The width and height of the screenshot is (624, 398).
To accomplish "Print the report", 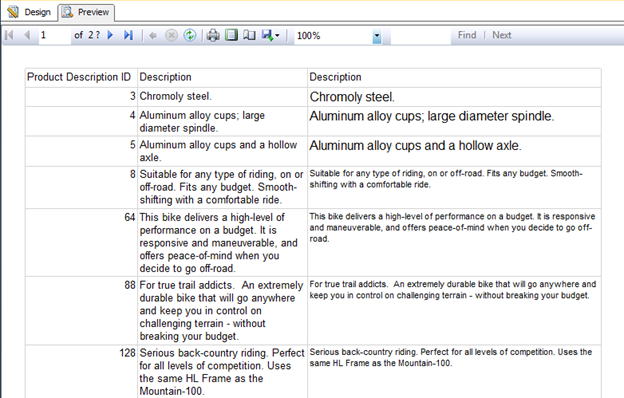I will (x=213, y=35).
